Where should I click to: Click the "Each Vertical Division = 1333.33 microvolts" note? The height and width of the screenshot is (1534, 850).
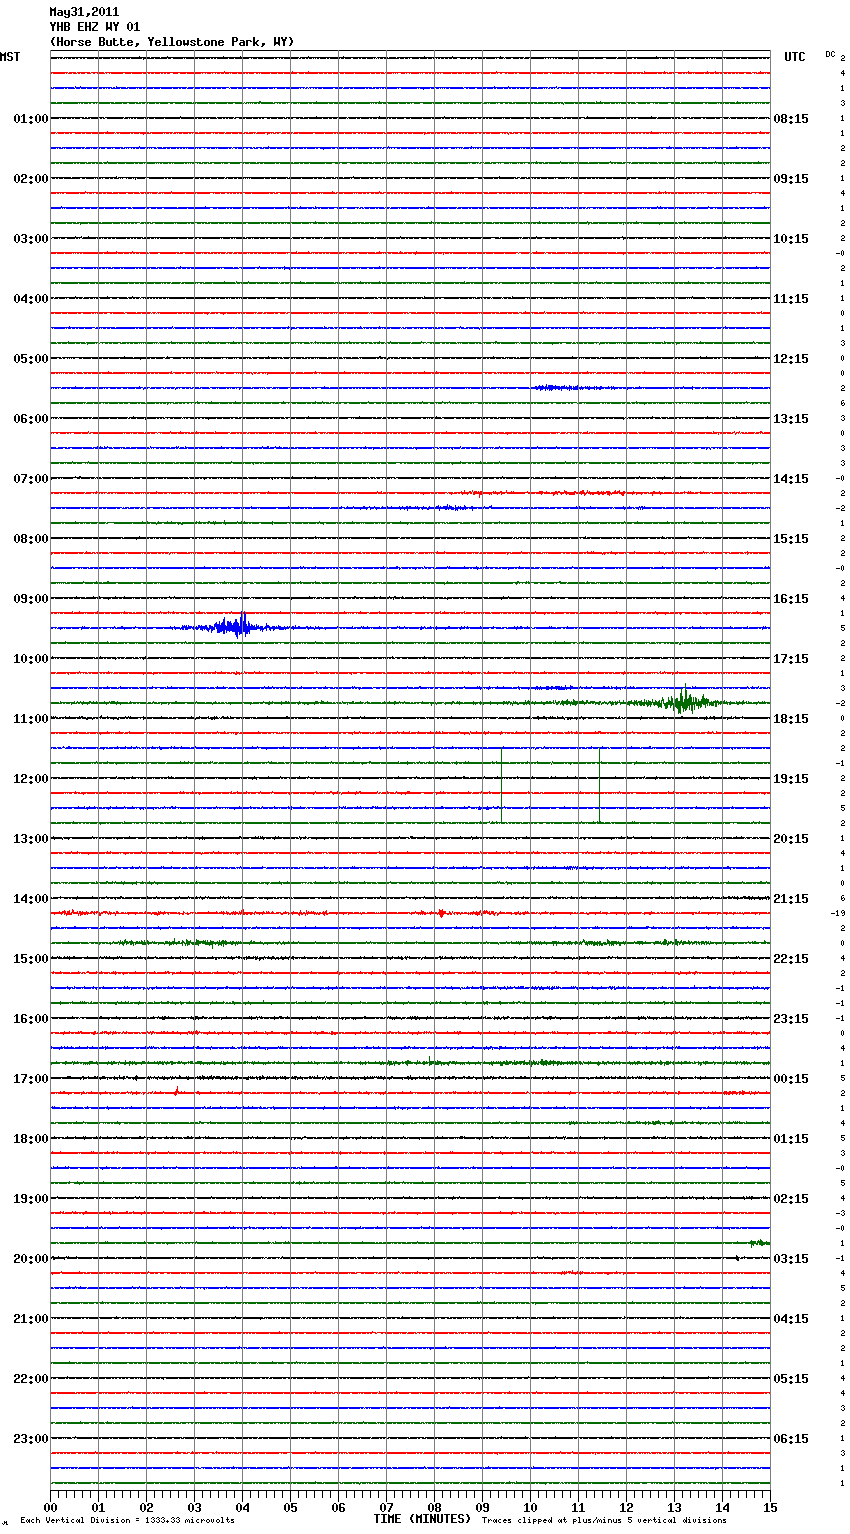click(127, 1520)
